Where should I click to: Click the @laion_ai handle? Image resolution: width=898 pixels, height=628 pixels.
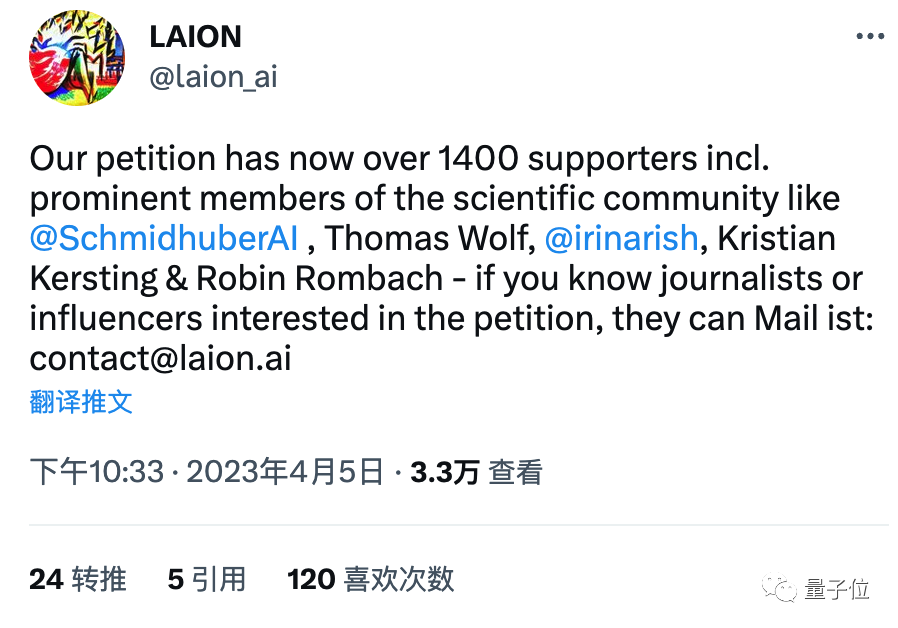tap(213, 77)
